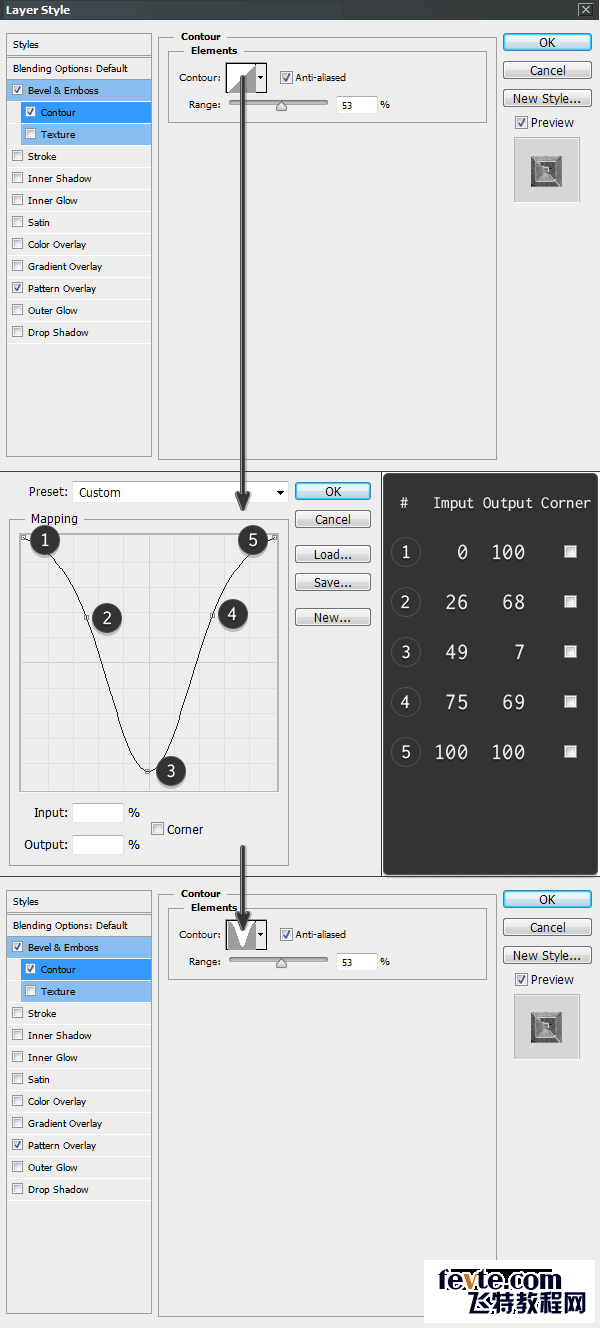Click the Load... button

[333, 554]
